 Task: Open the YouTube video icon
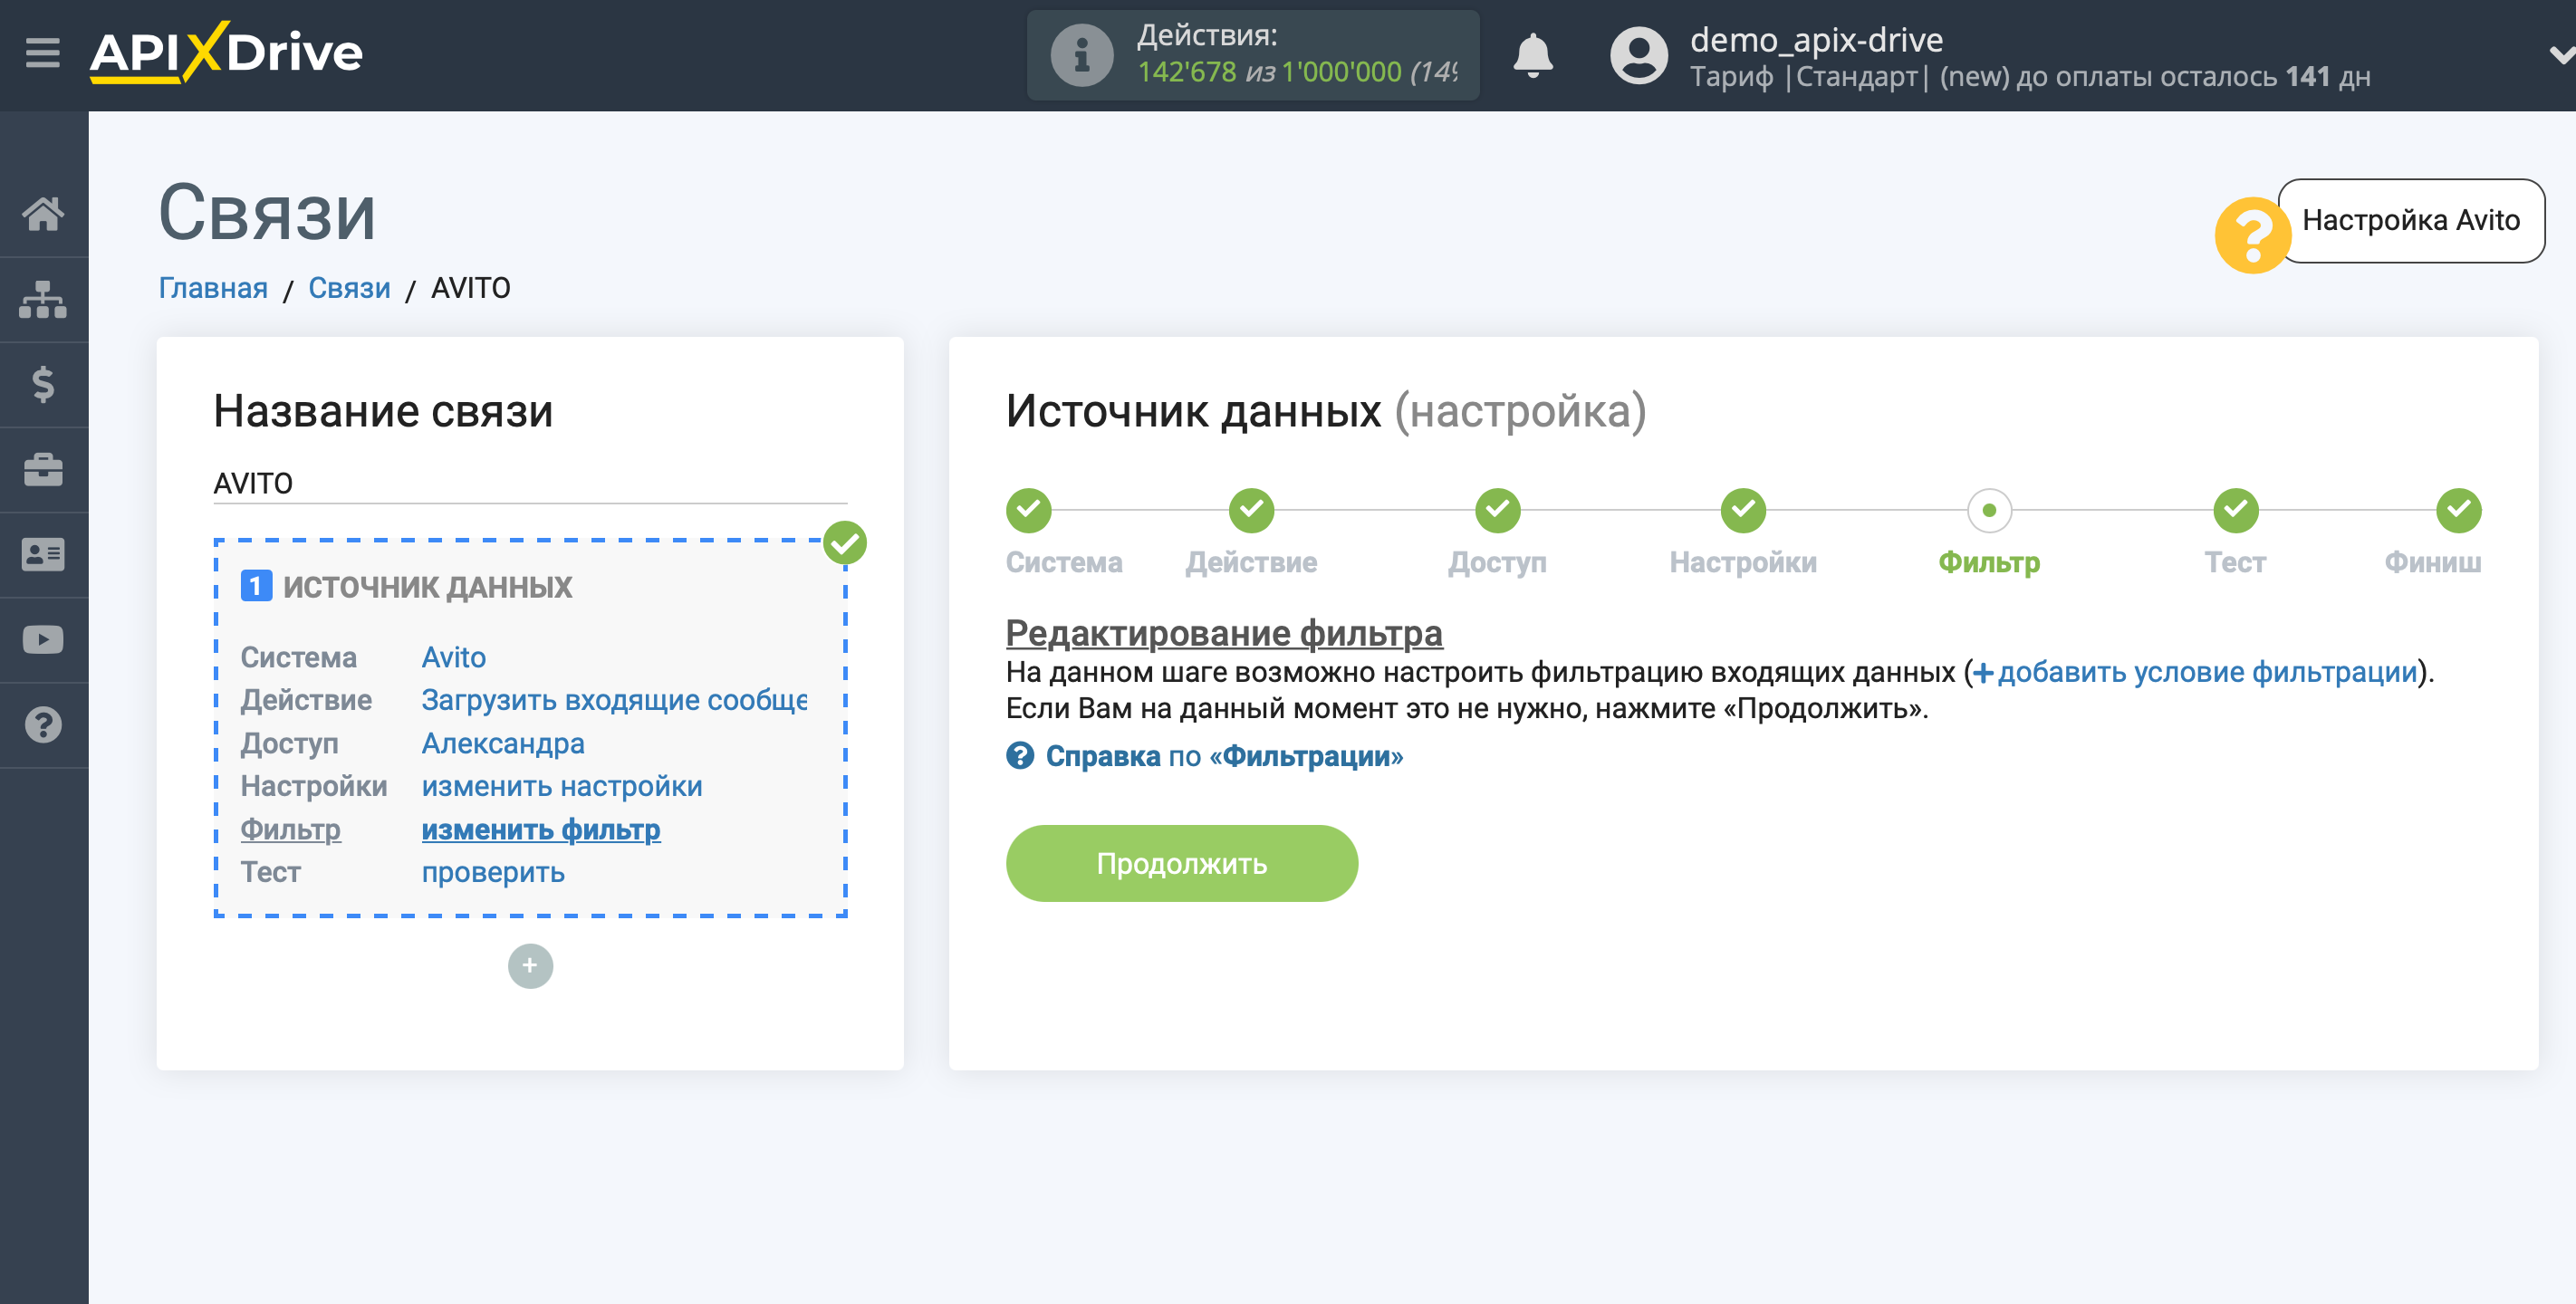tap(43, 640)
